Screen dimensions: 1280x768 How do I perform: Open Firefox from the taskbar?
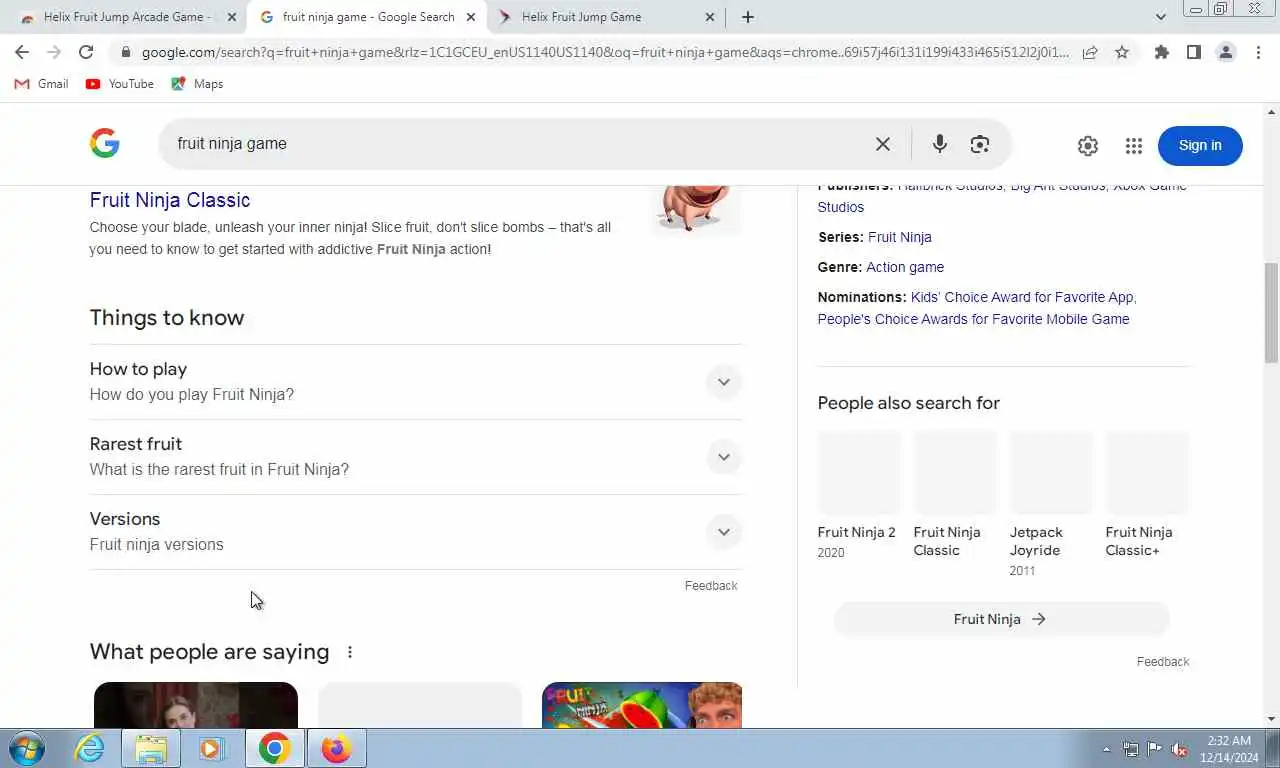tap(337, 748)
